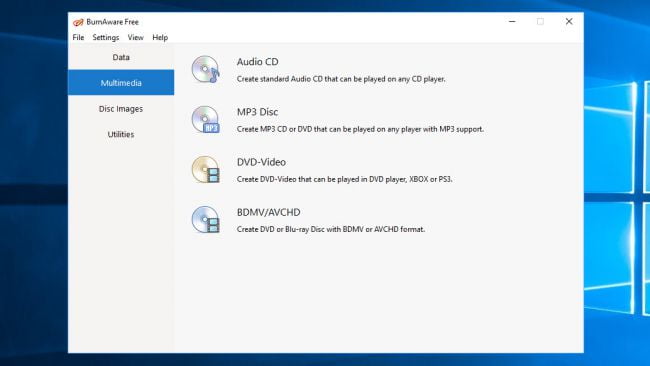Viewport: 650px width, 366px height.
Task: Close the BurnAware Free window
Action: click(x=569, y=22)
